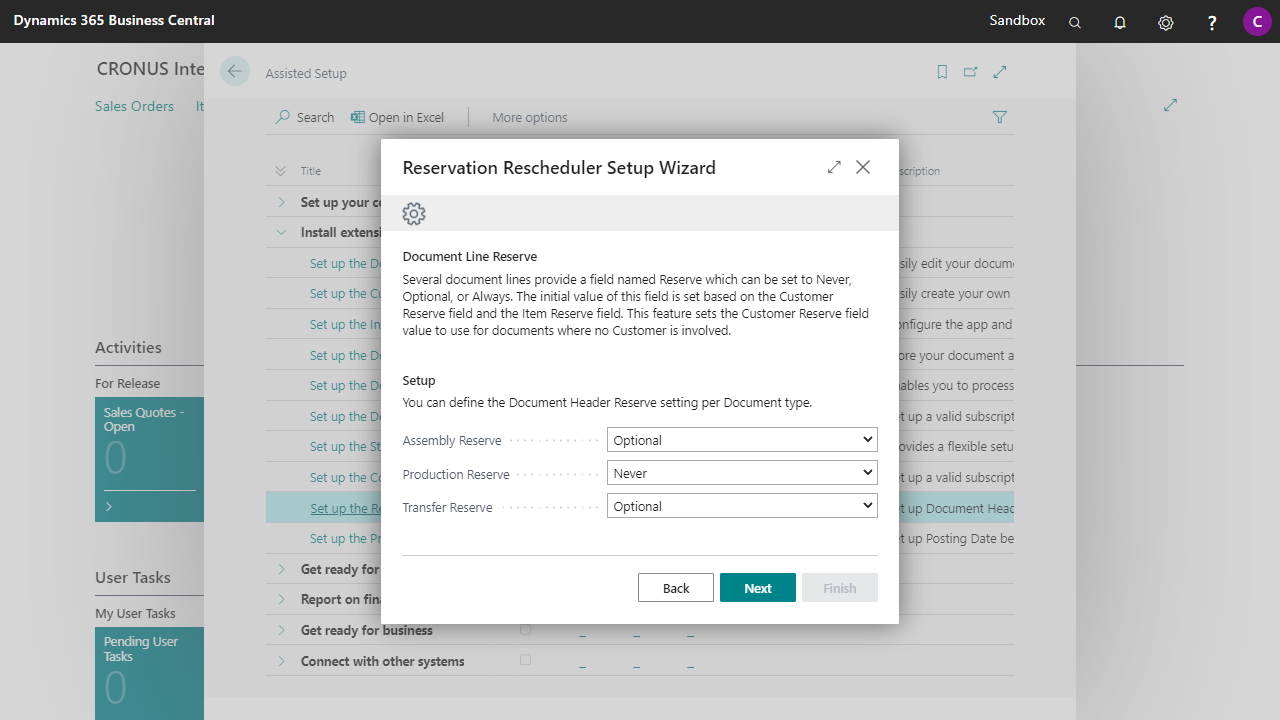The width and height of the screenshot is (1280, 720).
Task: Open the settings gear in top bar
Action: (1165, 22)
